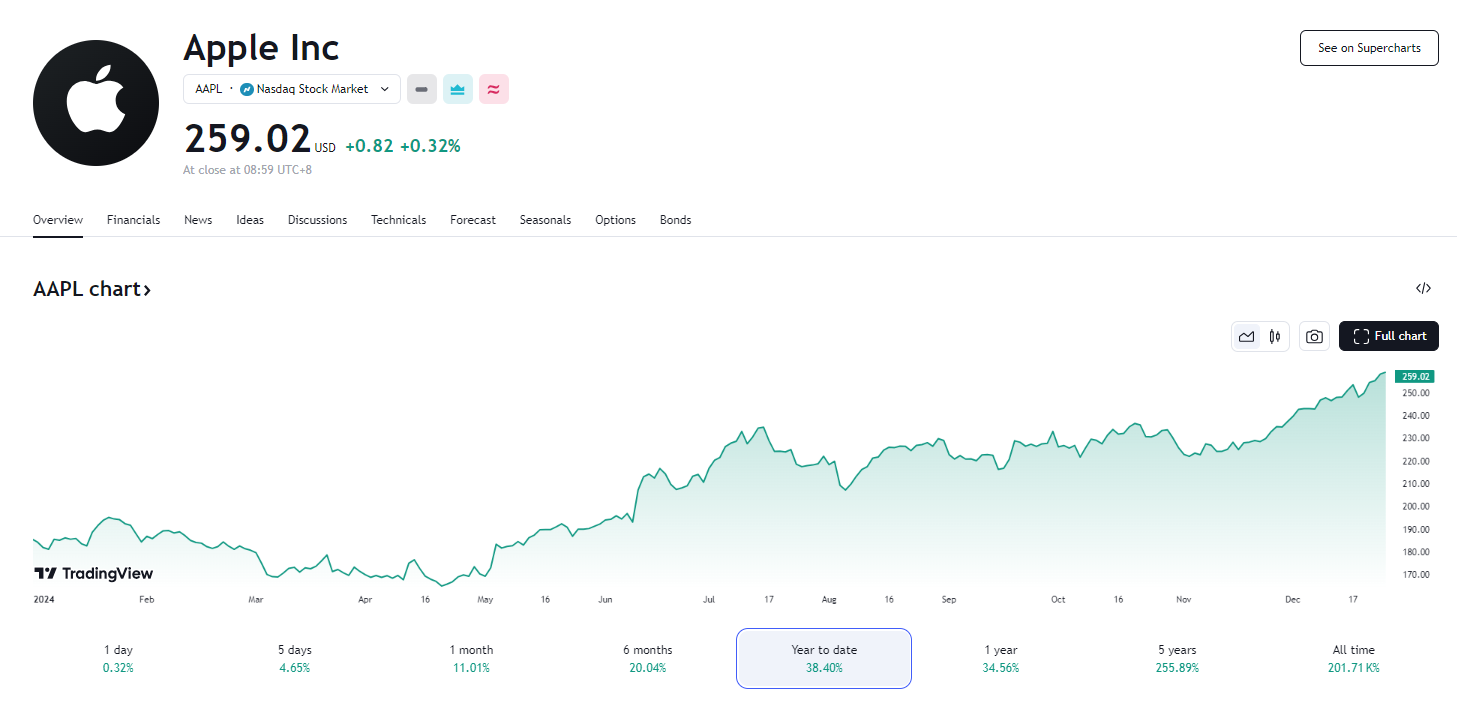Click the blue crown badge icon
The width and height of the screenshot is (1457, 705).
(458, 89)
